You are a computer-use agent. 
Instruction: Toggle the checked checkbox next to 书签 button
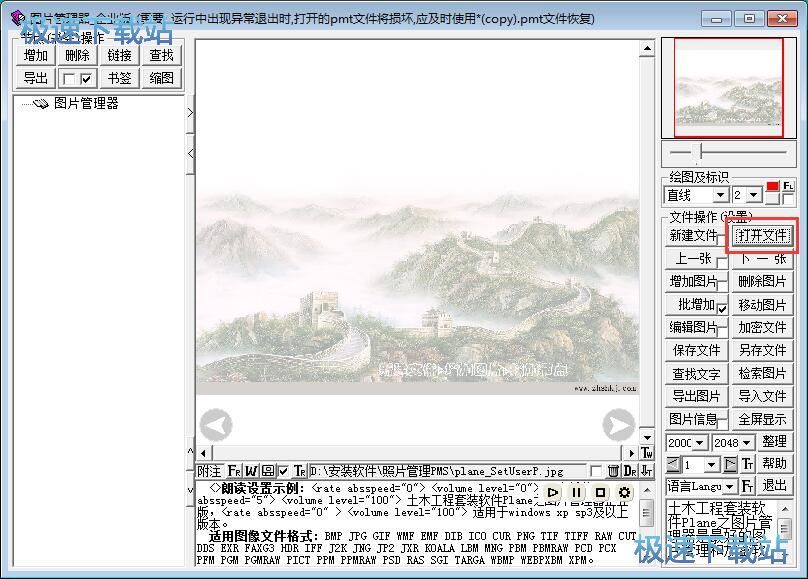click(x=86, y=78)
